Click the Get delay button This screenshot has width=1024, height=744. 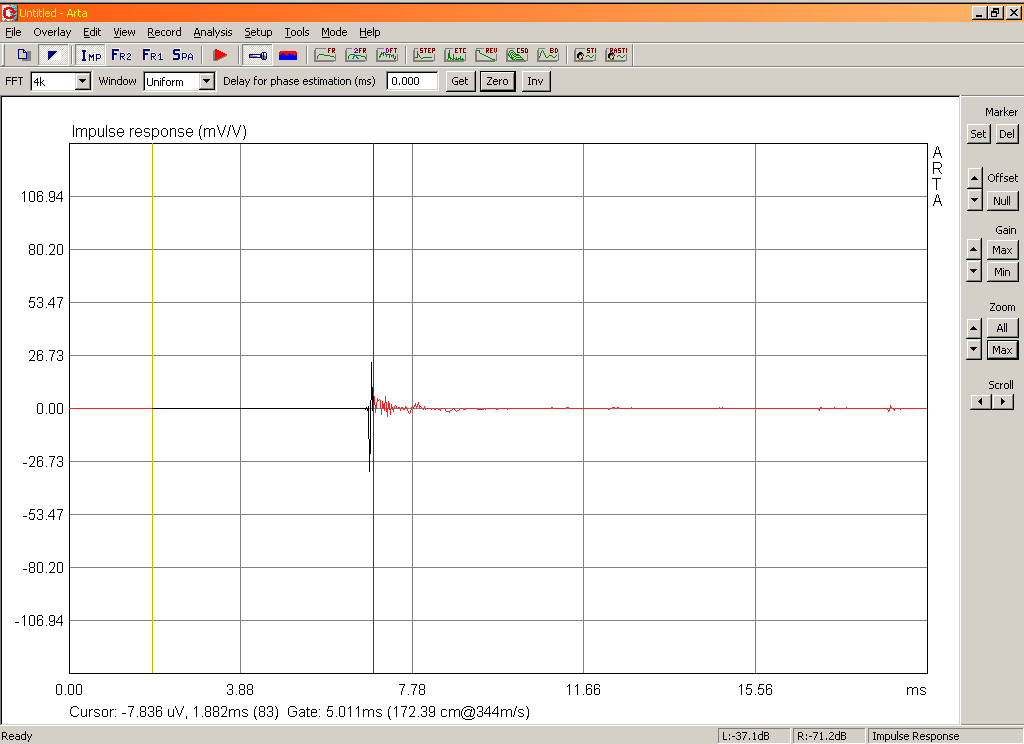(460, 81)
